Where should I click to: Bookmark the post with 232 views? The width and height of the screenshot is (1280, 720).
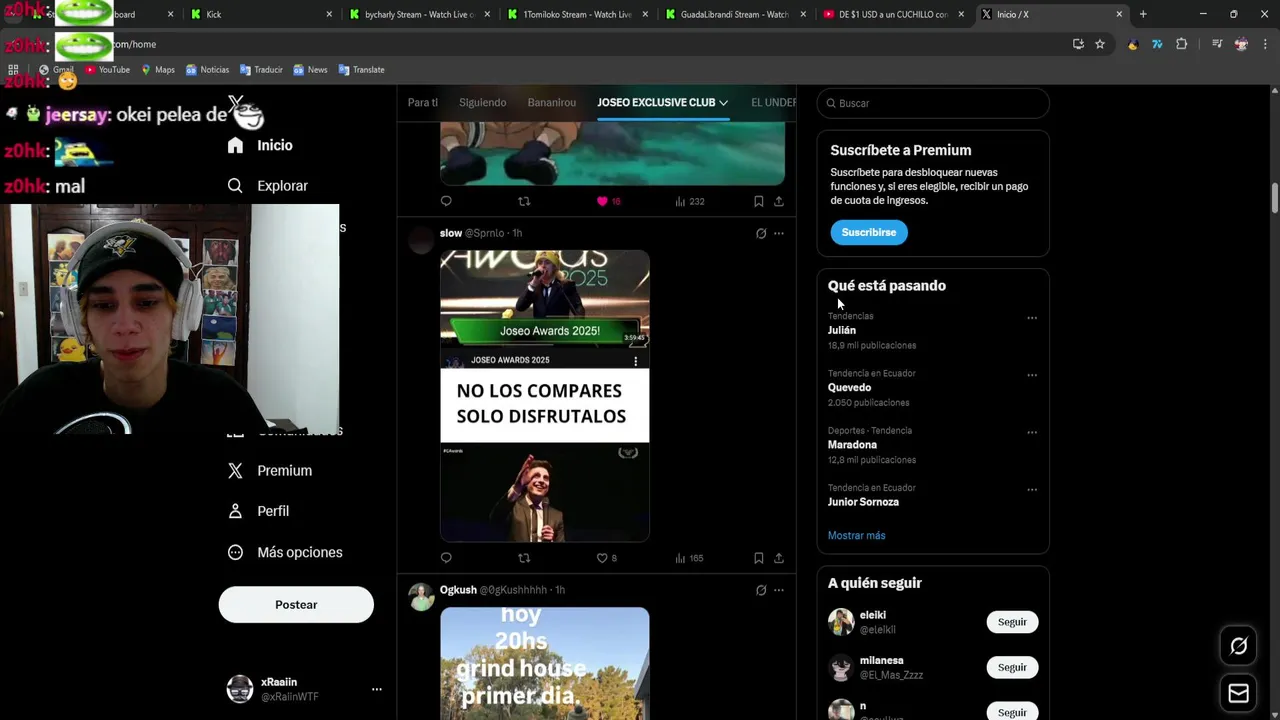pos(759,201)
